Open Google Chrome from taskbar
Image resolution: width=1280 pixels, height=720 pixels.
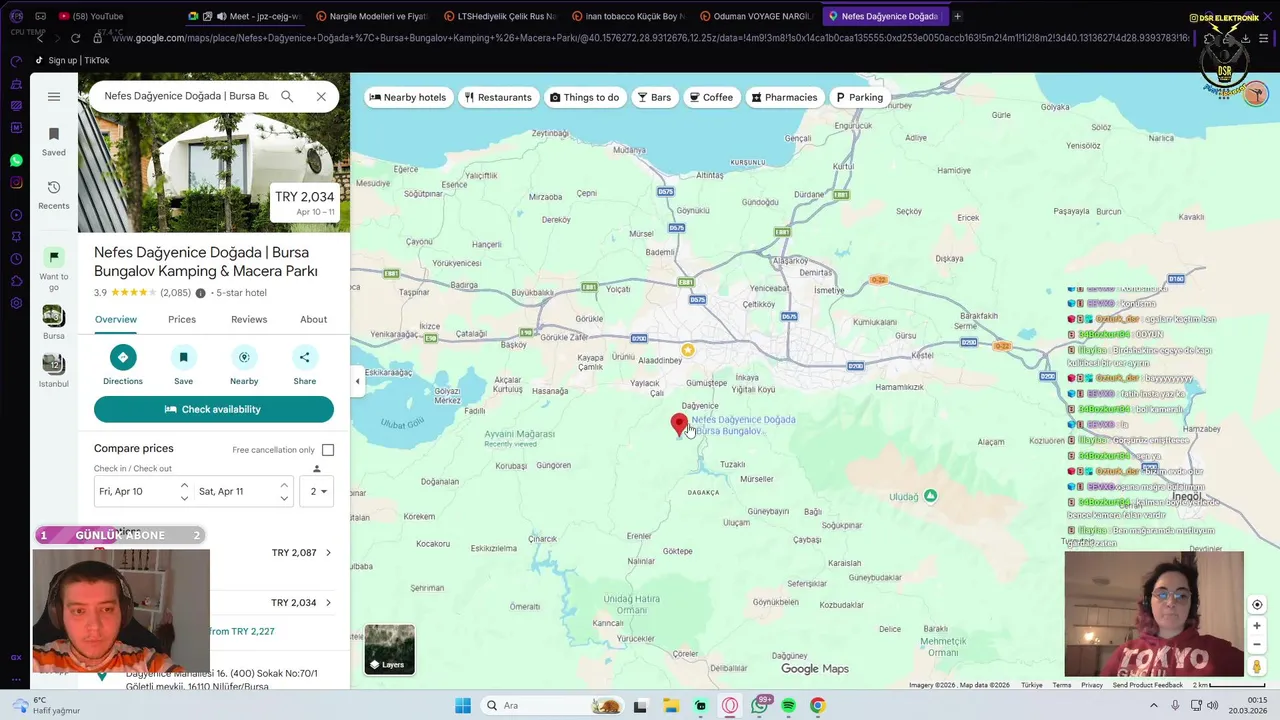(818, 706)
